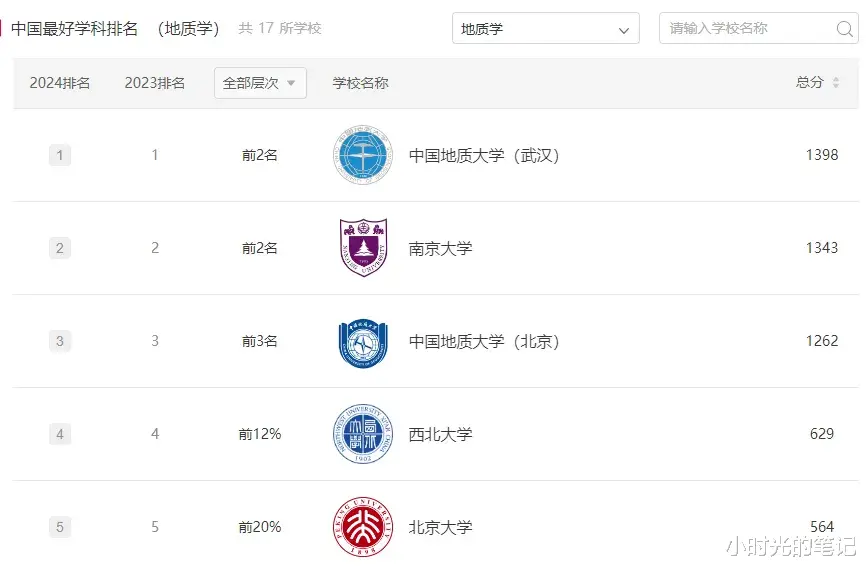Expand the 全部层次 level filter
Viewport: 868px width, 571px height.
click(x=260, y=83)
